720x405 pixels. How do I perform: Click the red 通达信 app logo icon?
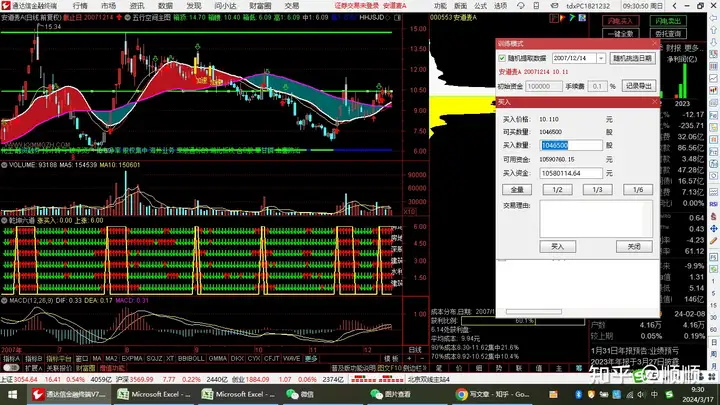pos(6,6)
